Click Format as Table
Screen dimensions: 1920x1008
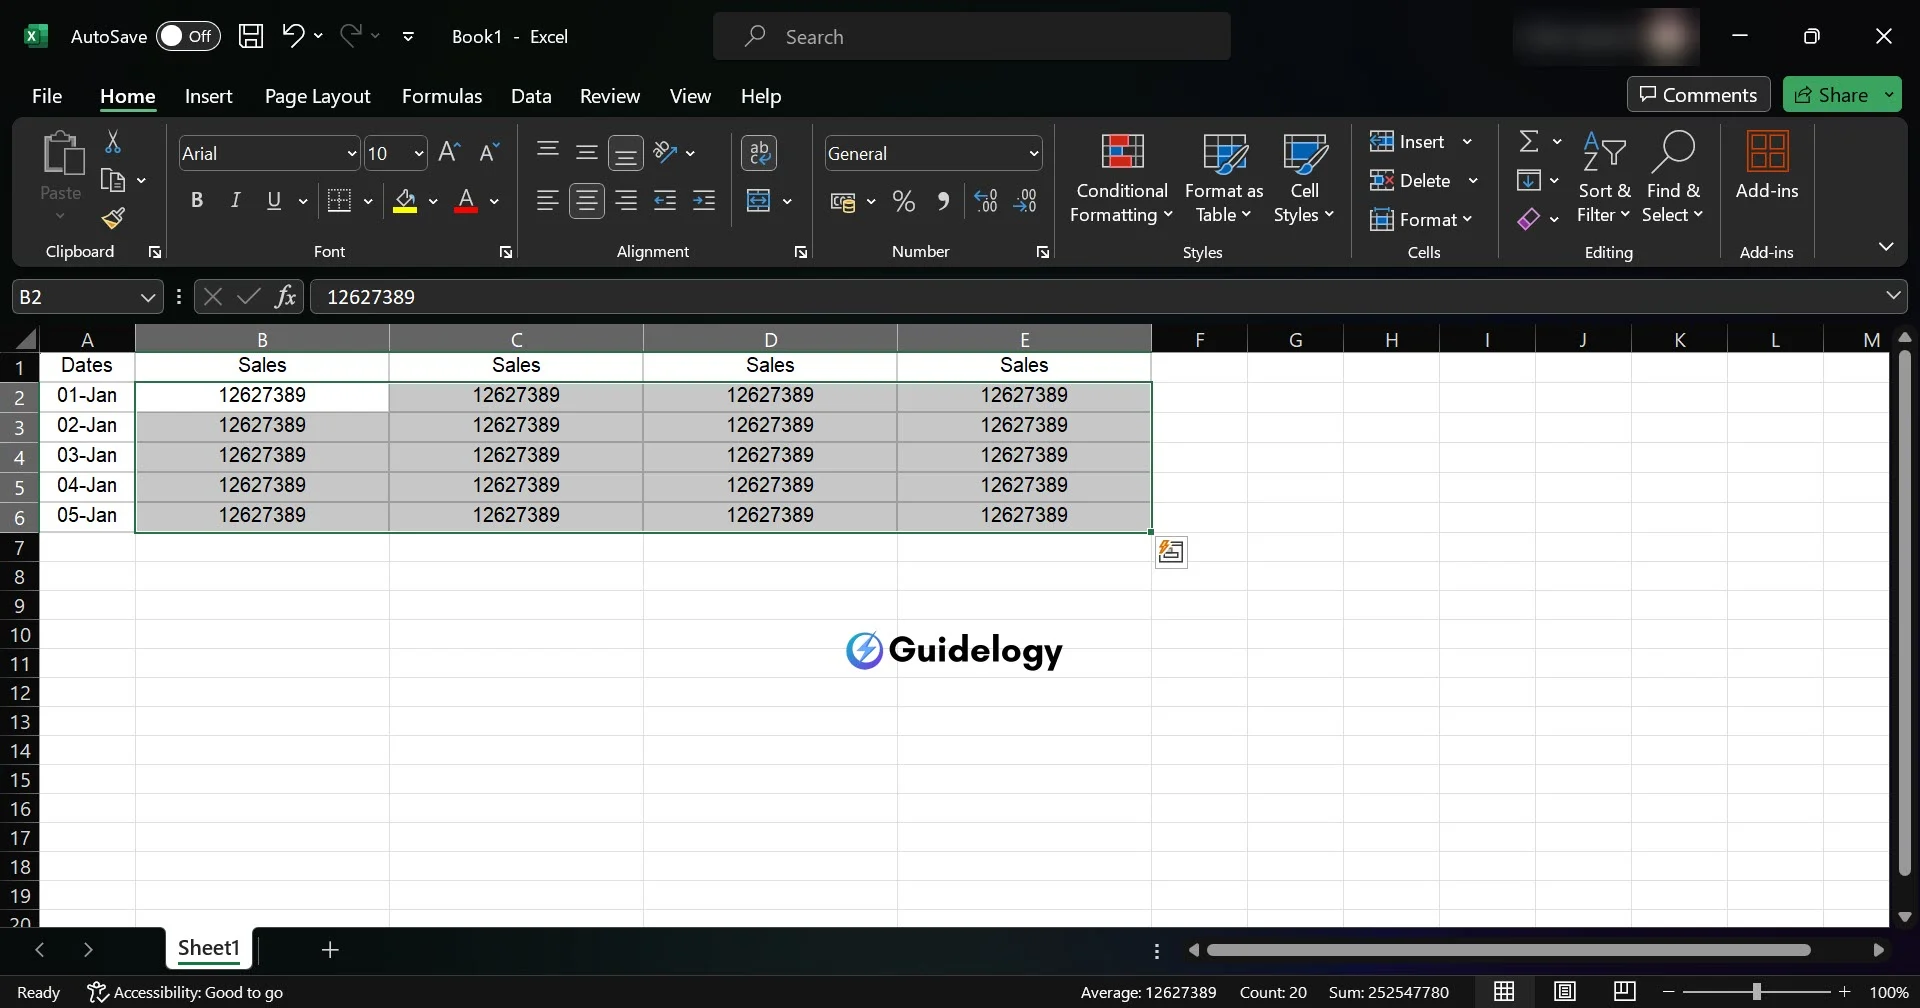coord(1224,178)
